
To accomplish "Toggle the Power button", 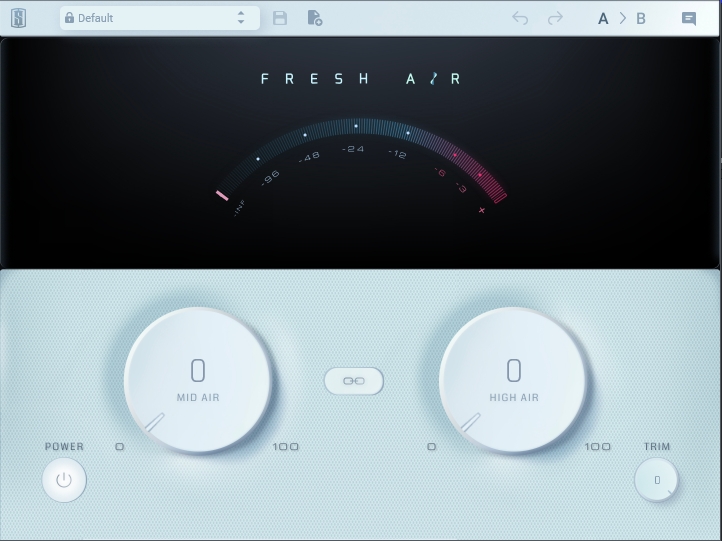I will pyautogui.click(x=64, y=480).
